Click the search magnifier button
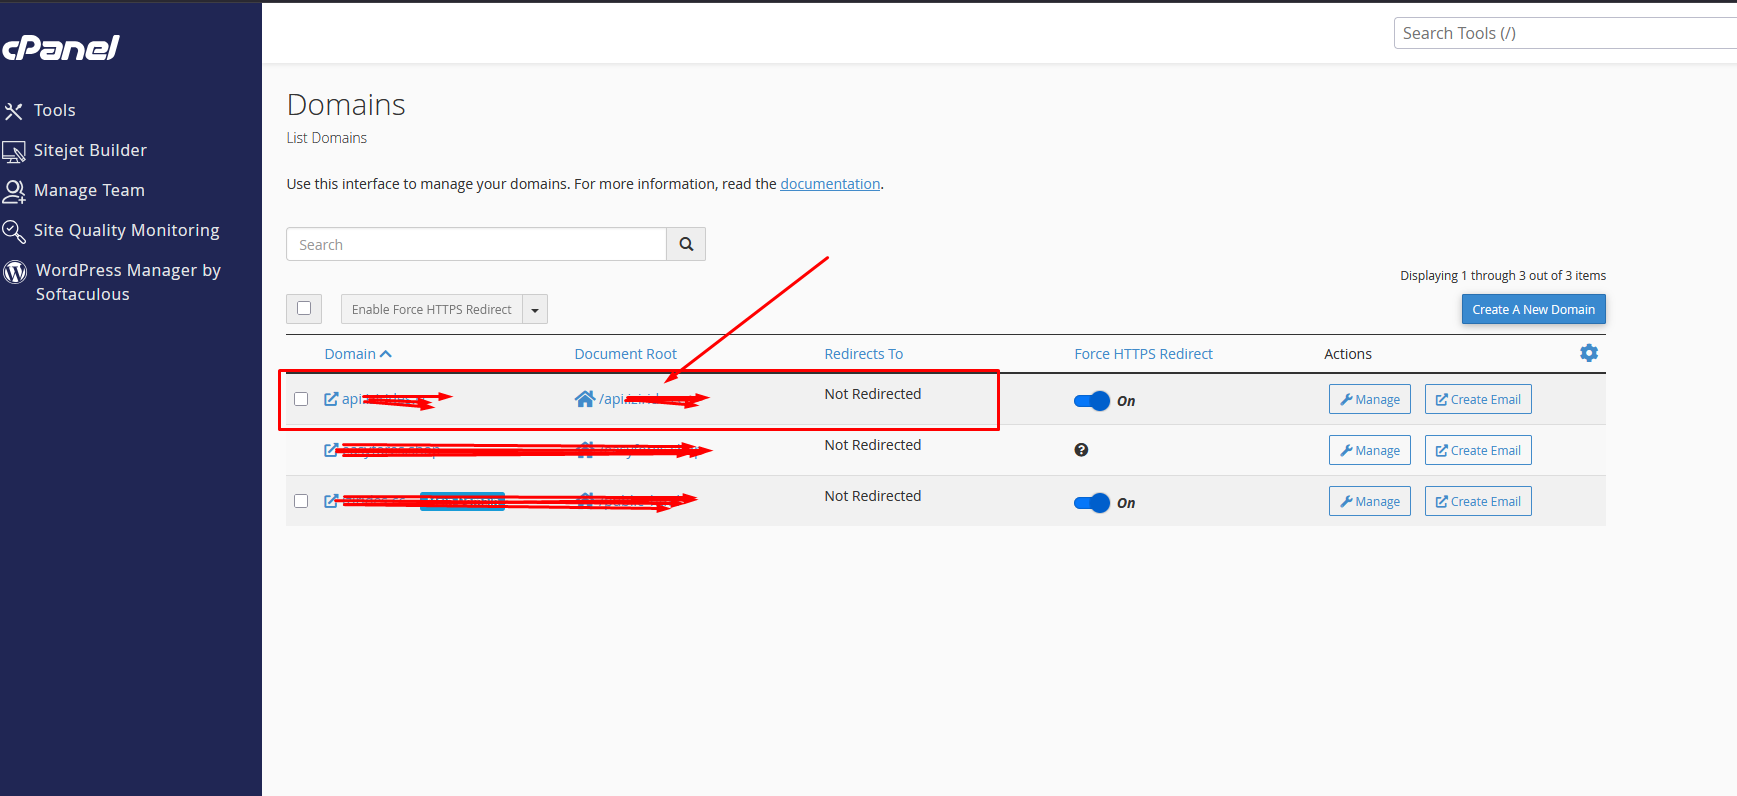The height and width of the screenshot is (796, 1737). point(686,244)
